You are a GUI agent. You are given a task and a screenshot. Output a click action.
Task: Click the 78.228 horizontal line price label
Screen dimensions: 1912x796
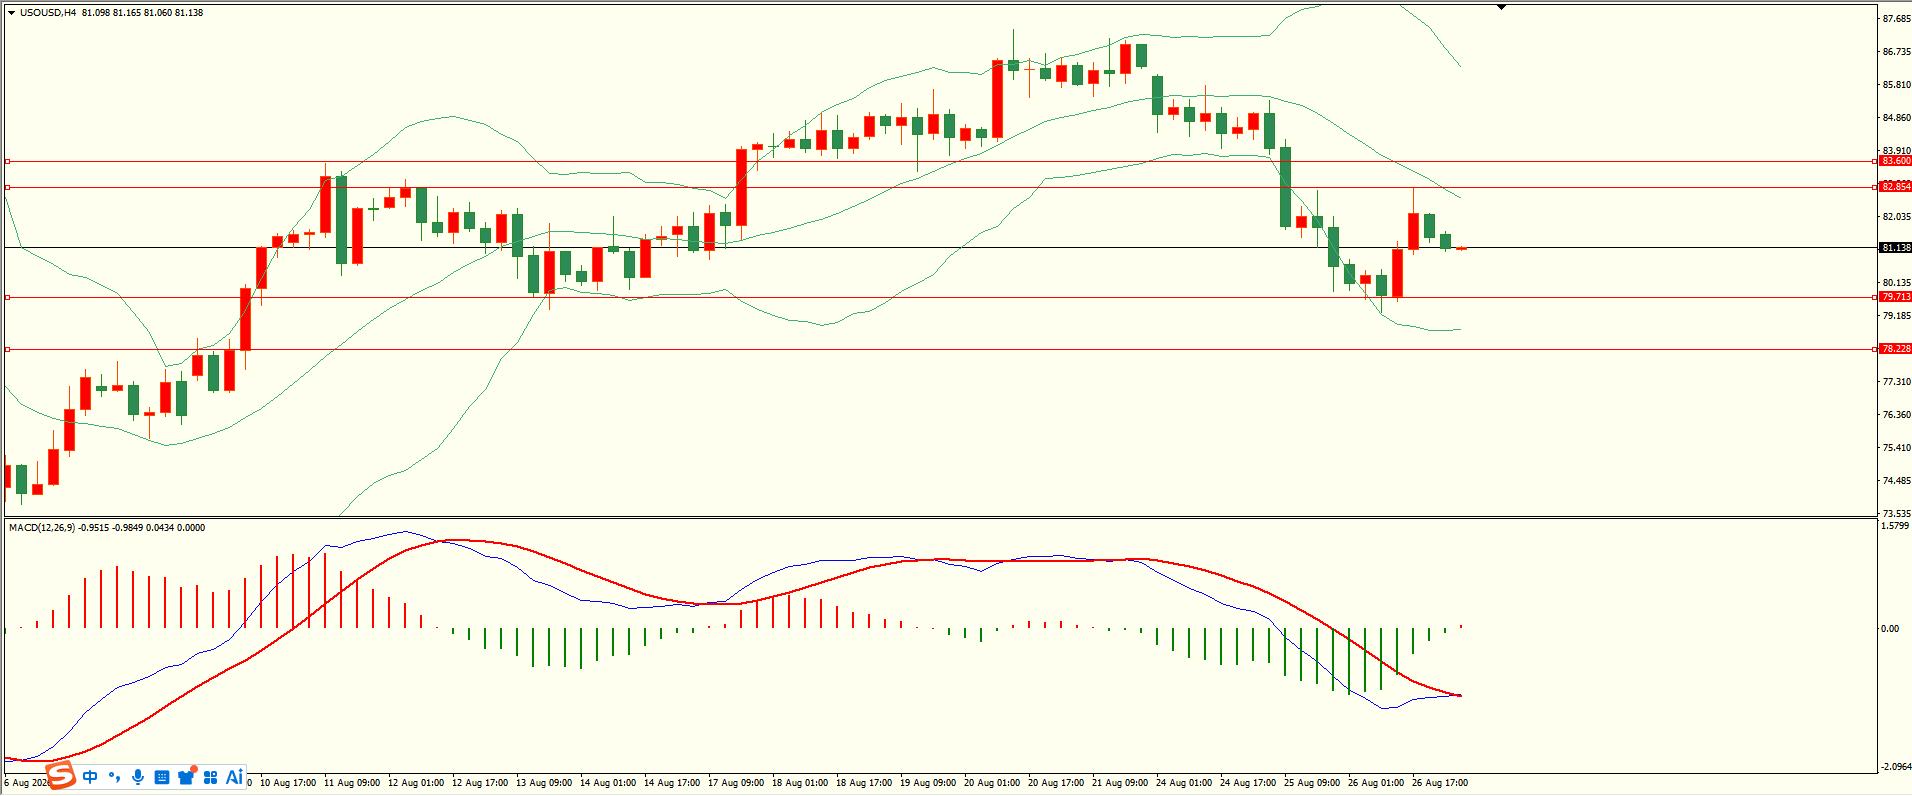[x=1895, y=349]
